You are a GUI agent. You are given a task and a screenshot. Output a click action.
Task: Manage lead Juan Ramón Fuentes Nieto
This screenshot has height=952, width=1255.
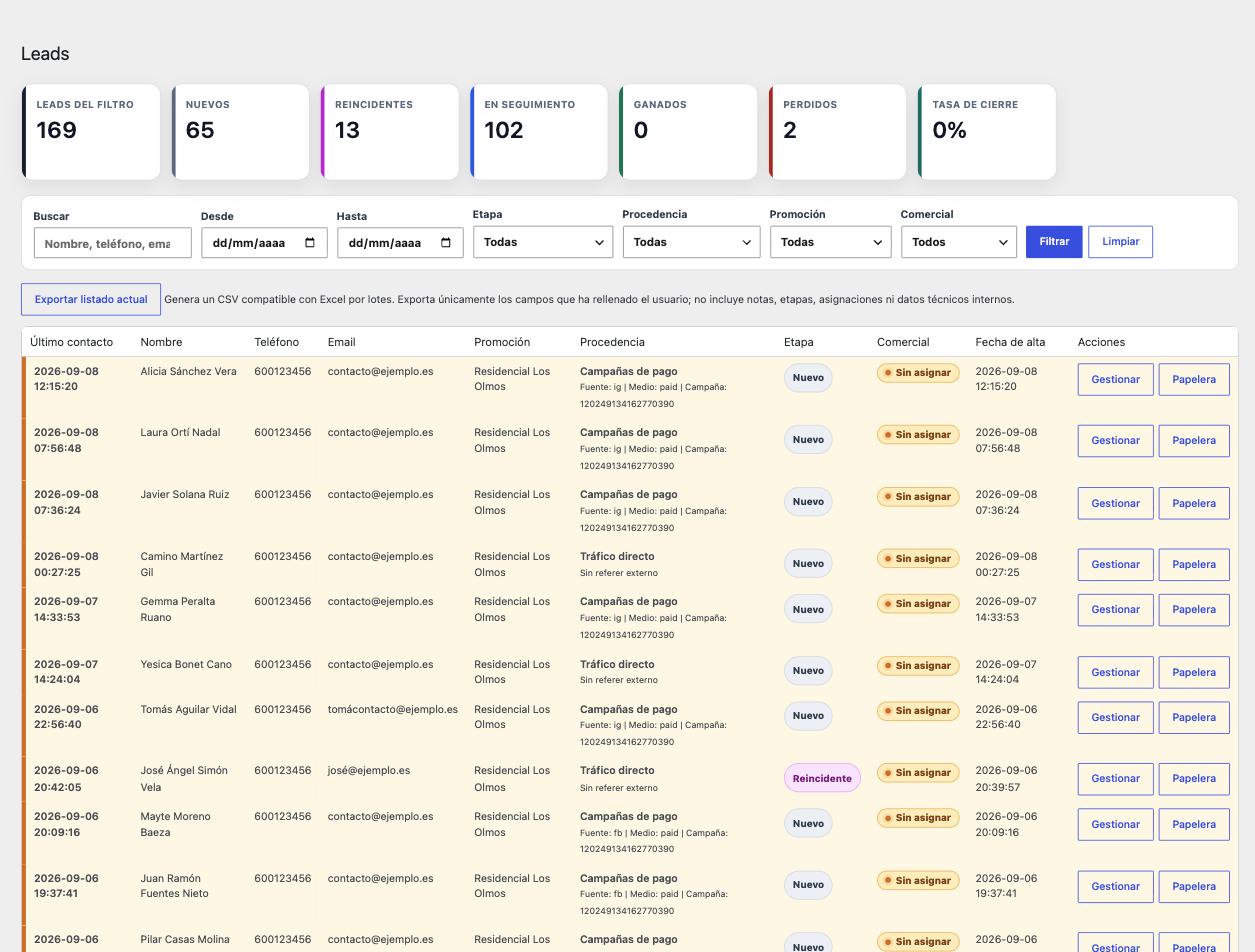1115,886
